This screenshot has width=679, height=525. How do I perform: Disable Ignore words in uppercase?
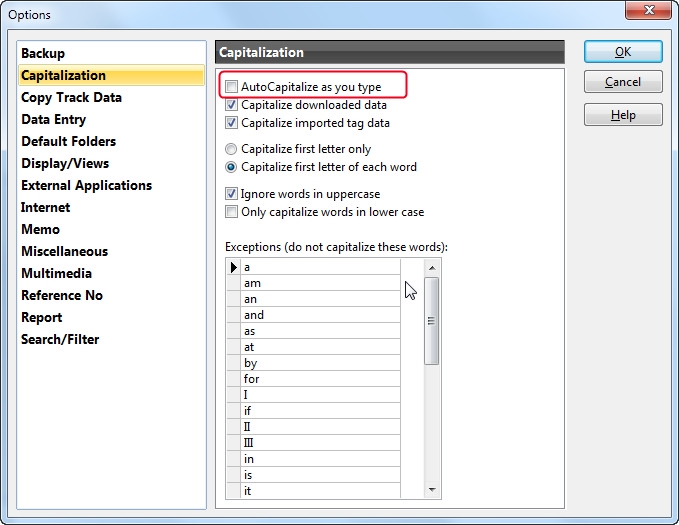232,194
